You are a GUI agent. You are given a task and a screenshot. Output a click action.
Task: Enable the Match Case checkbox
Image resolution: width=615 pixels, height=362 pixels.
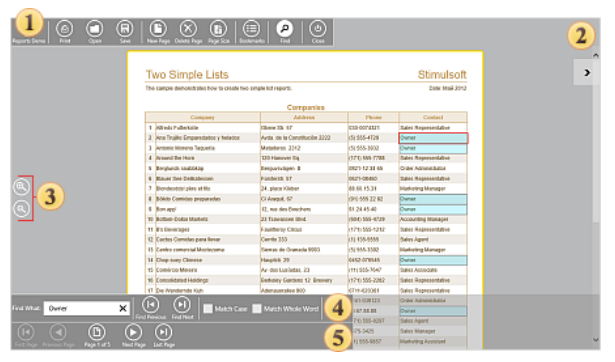208,309
